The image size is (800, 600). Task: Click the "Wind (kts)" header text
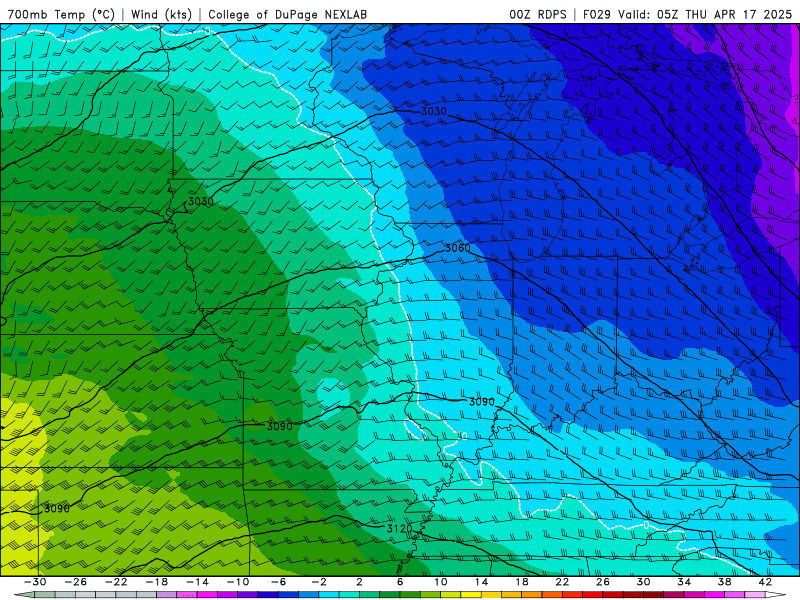pos(162,14)
